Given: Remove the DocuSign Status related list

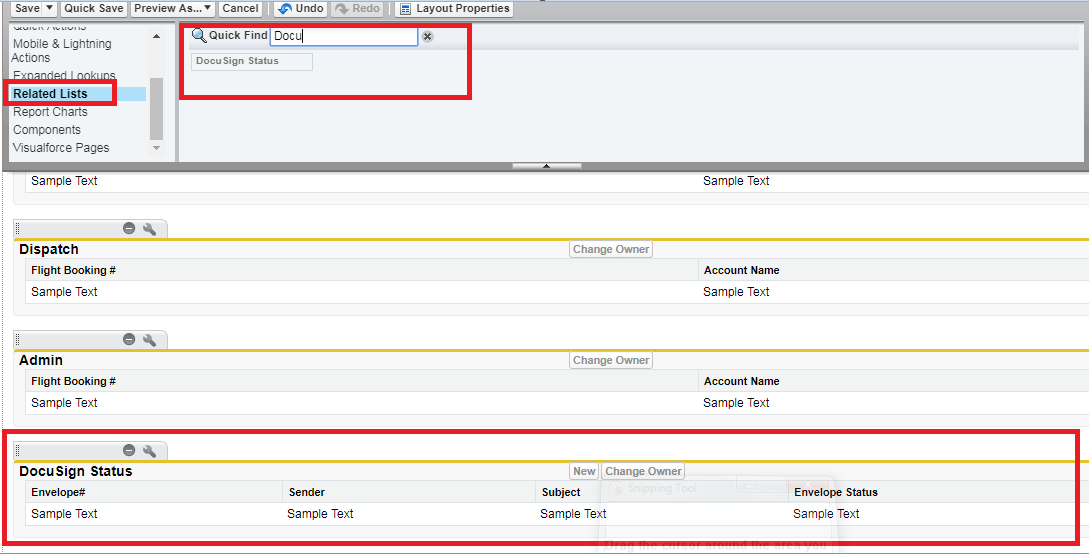Looking at the screenshot, I should [x=129, y=451].
